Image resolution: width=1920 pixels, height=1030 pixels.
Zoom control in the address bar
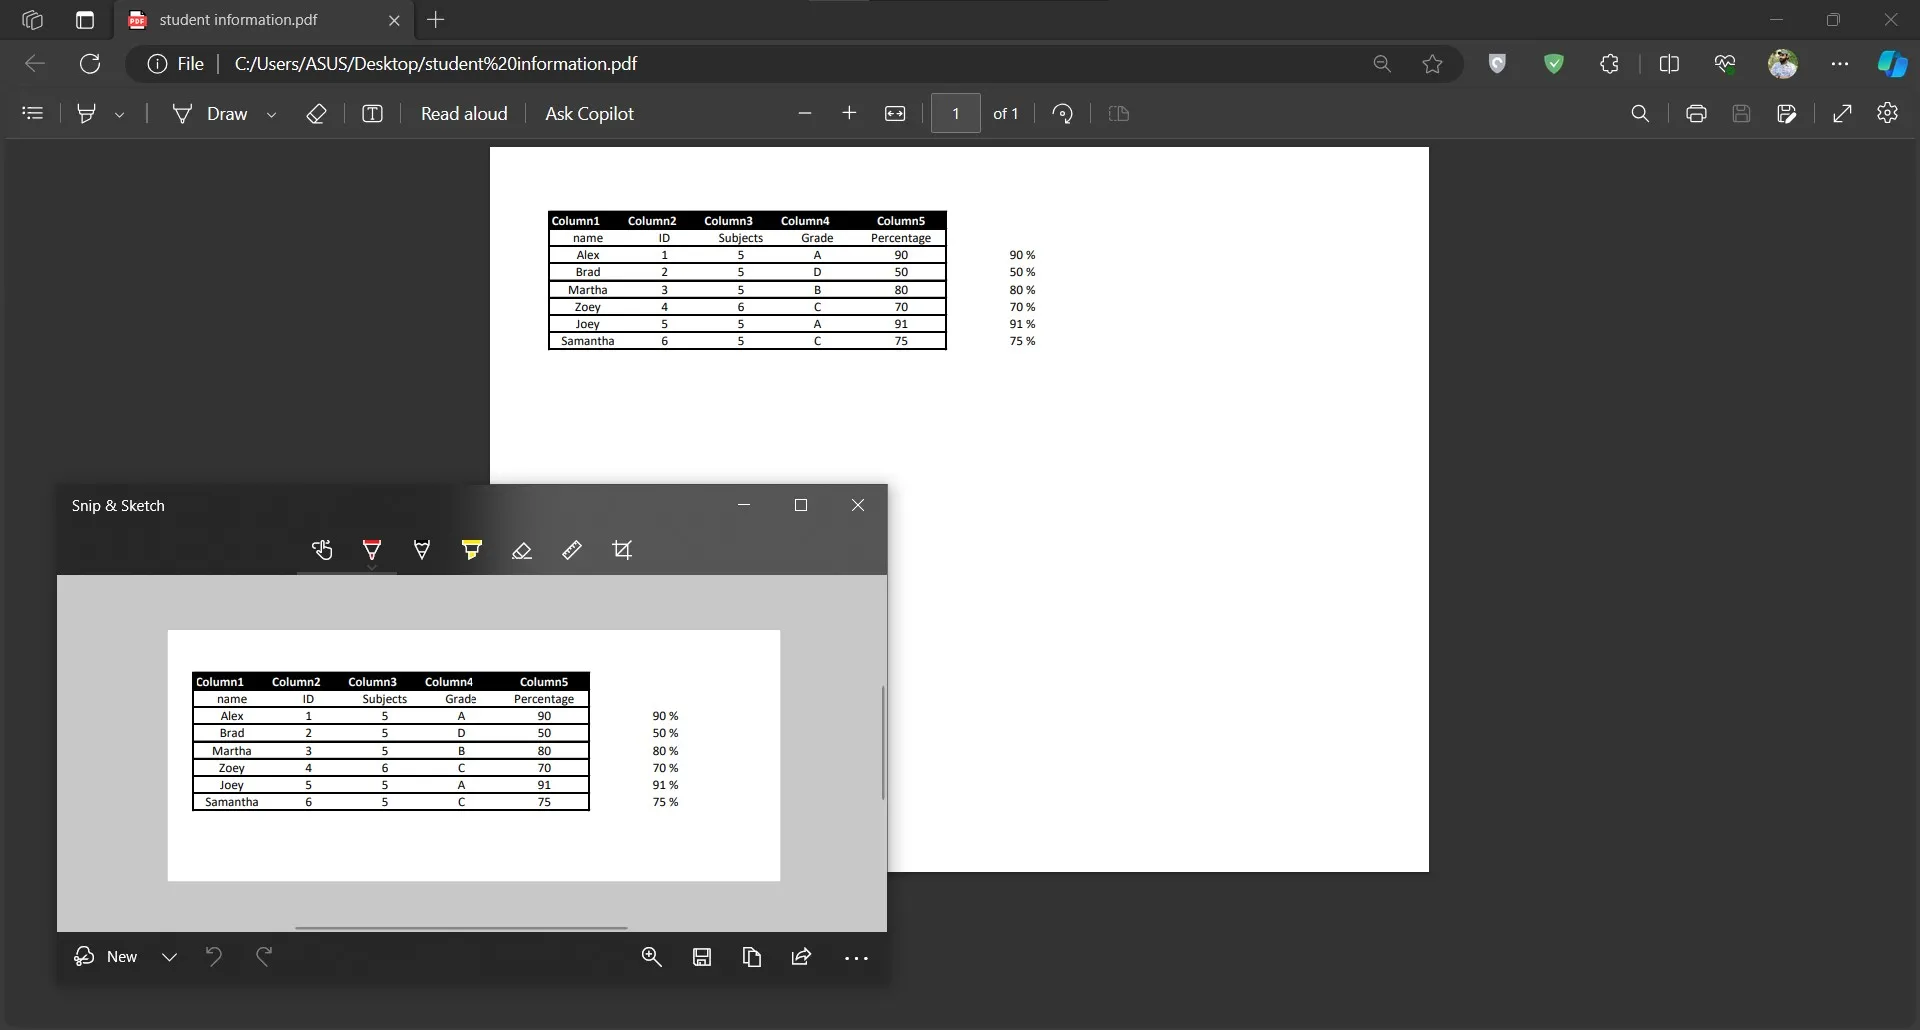(x=1382, y=64)
